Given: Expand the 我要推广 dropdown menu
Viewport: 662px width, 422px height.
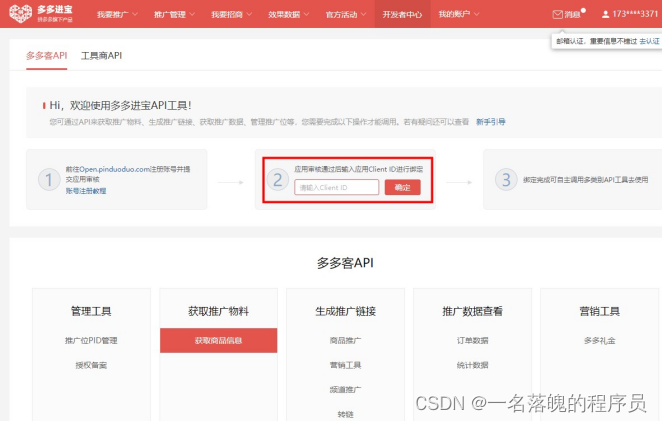Looking at the screenshot, I should pos(117,14).
